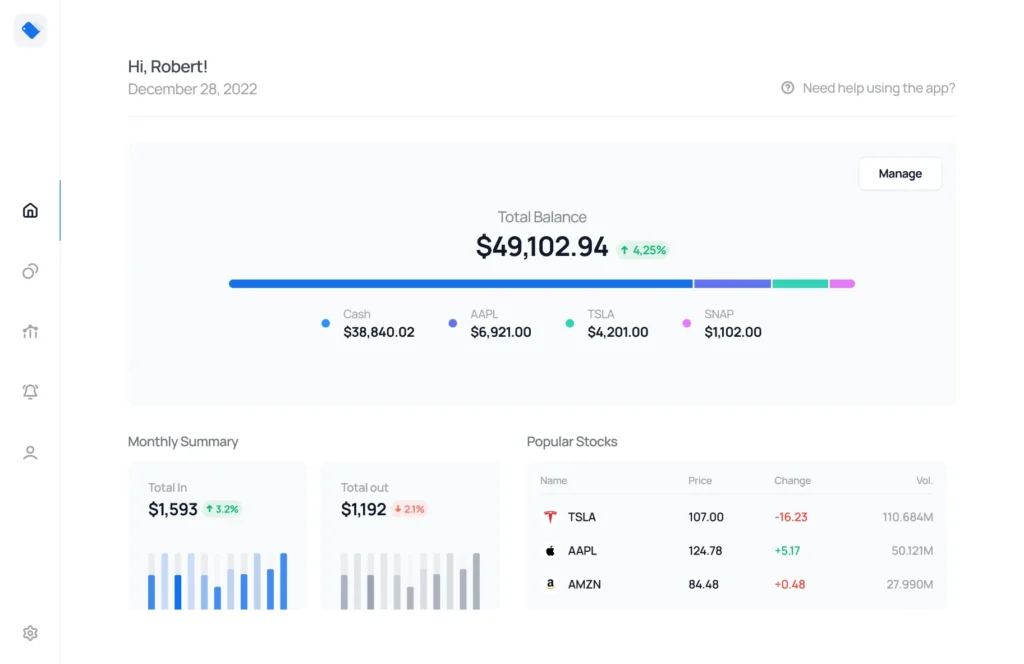Click the 4,25% balance change badge
1024x664 pixels.
(642, 250)
